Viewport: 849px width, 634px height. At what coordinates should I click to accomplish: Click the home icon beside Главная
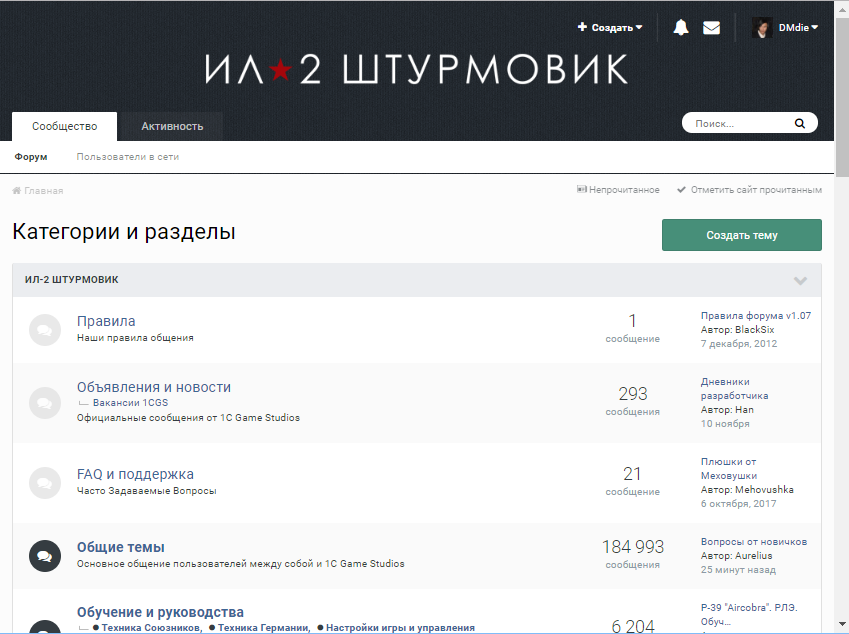coord(17,191)
